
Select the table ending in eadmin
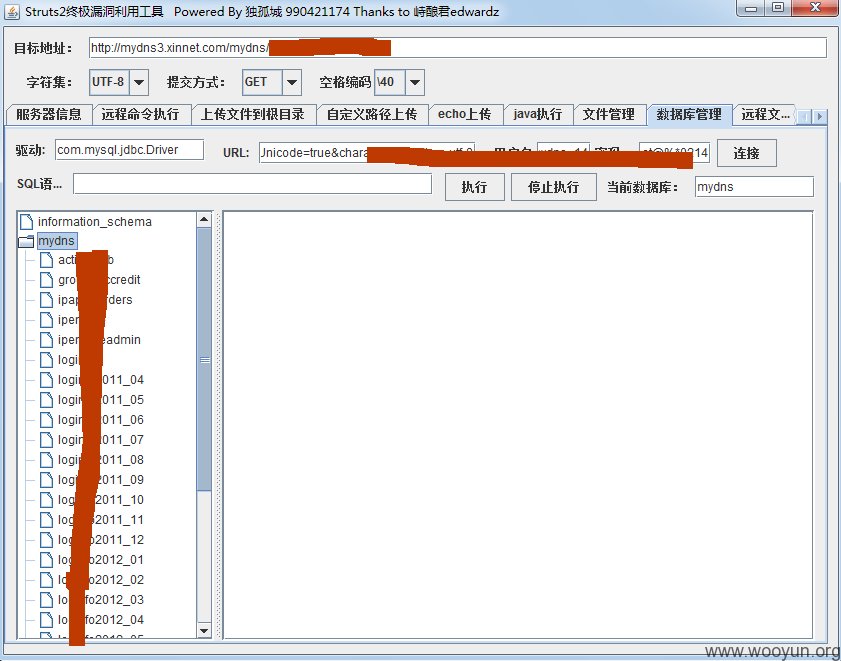(x=99, y=340)
